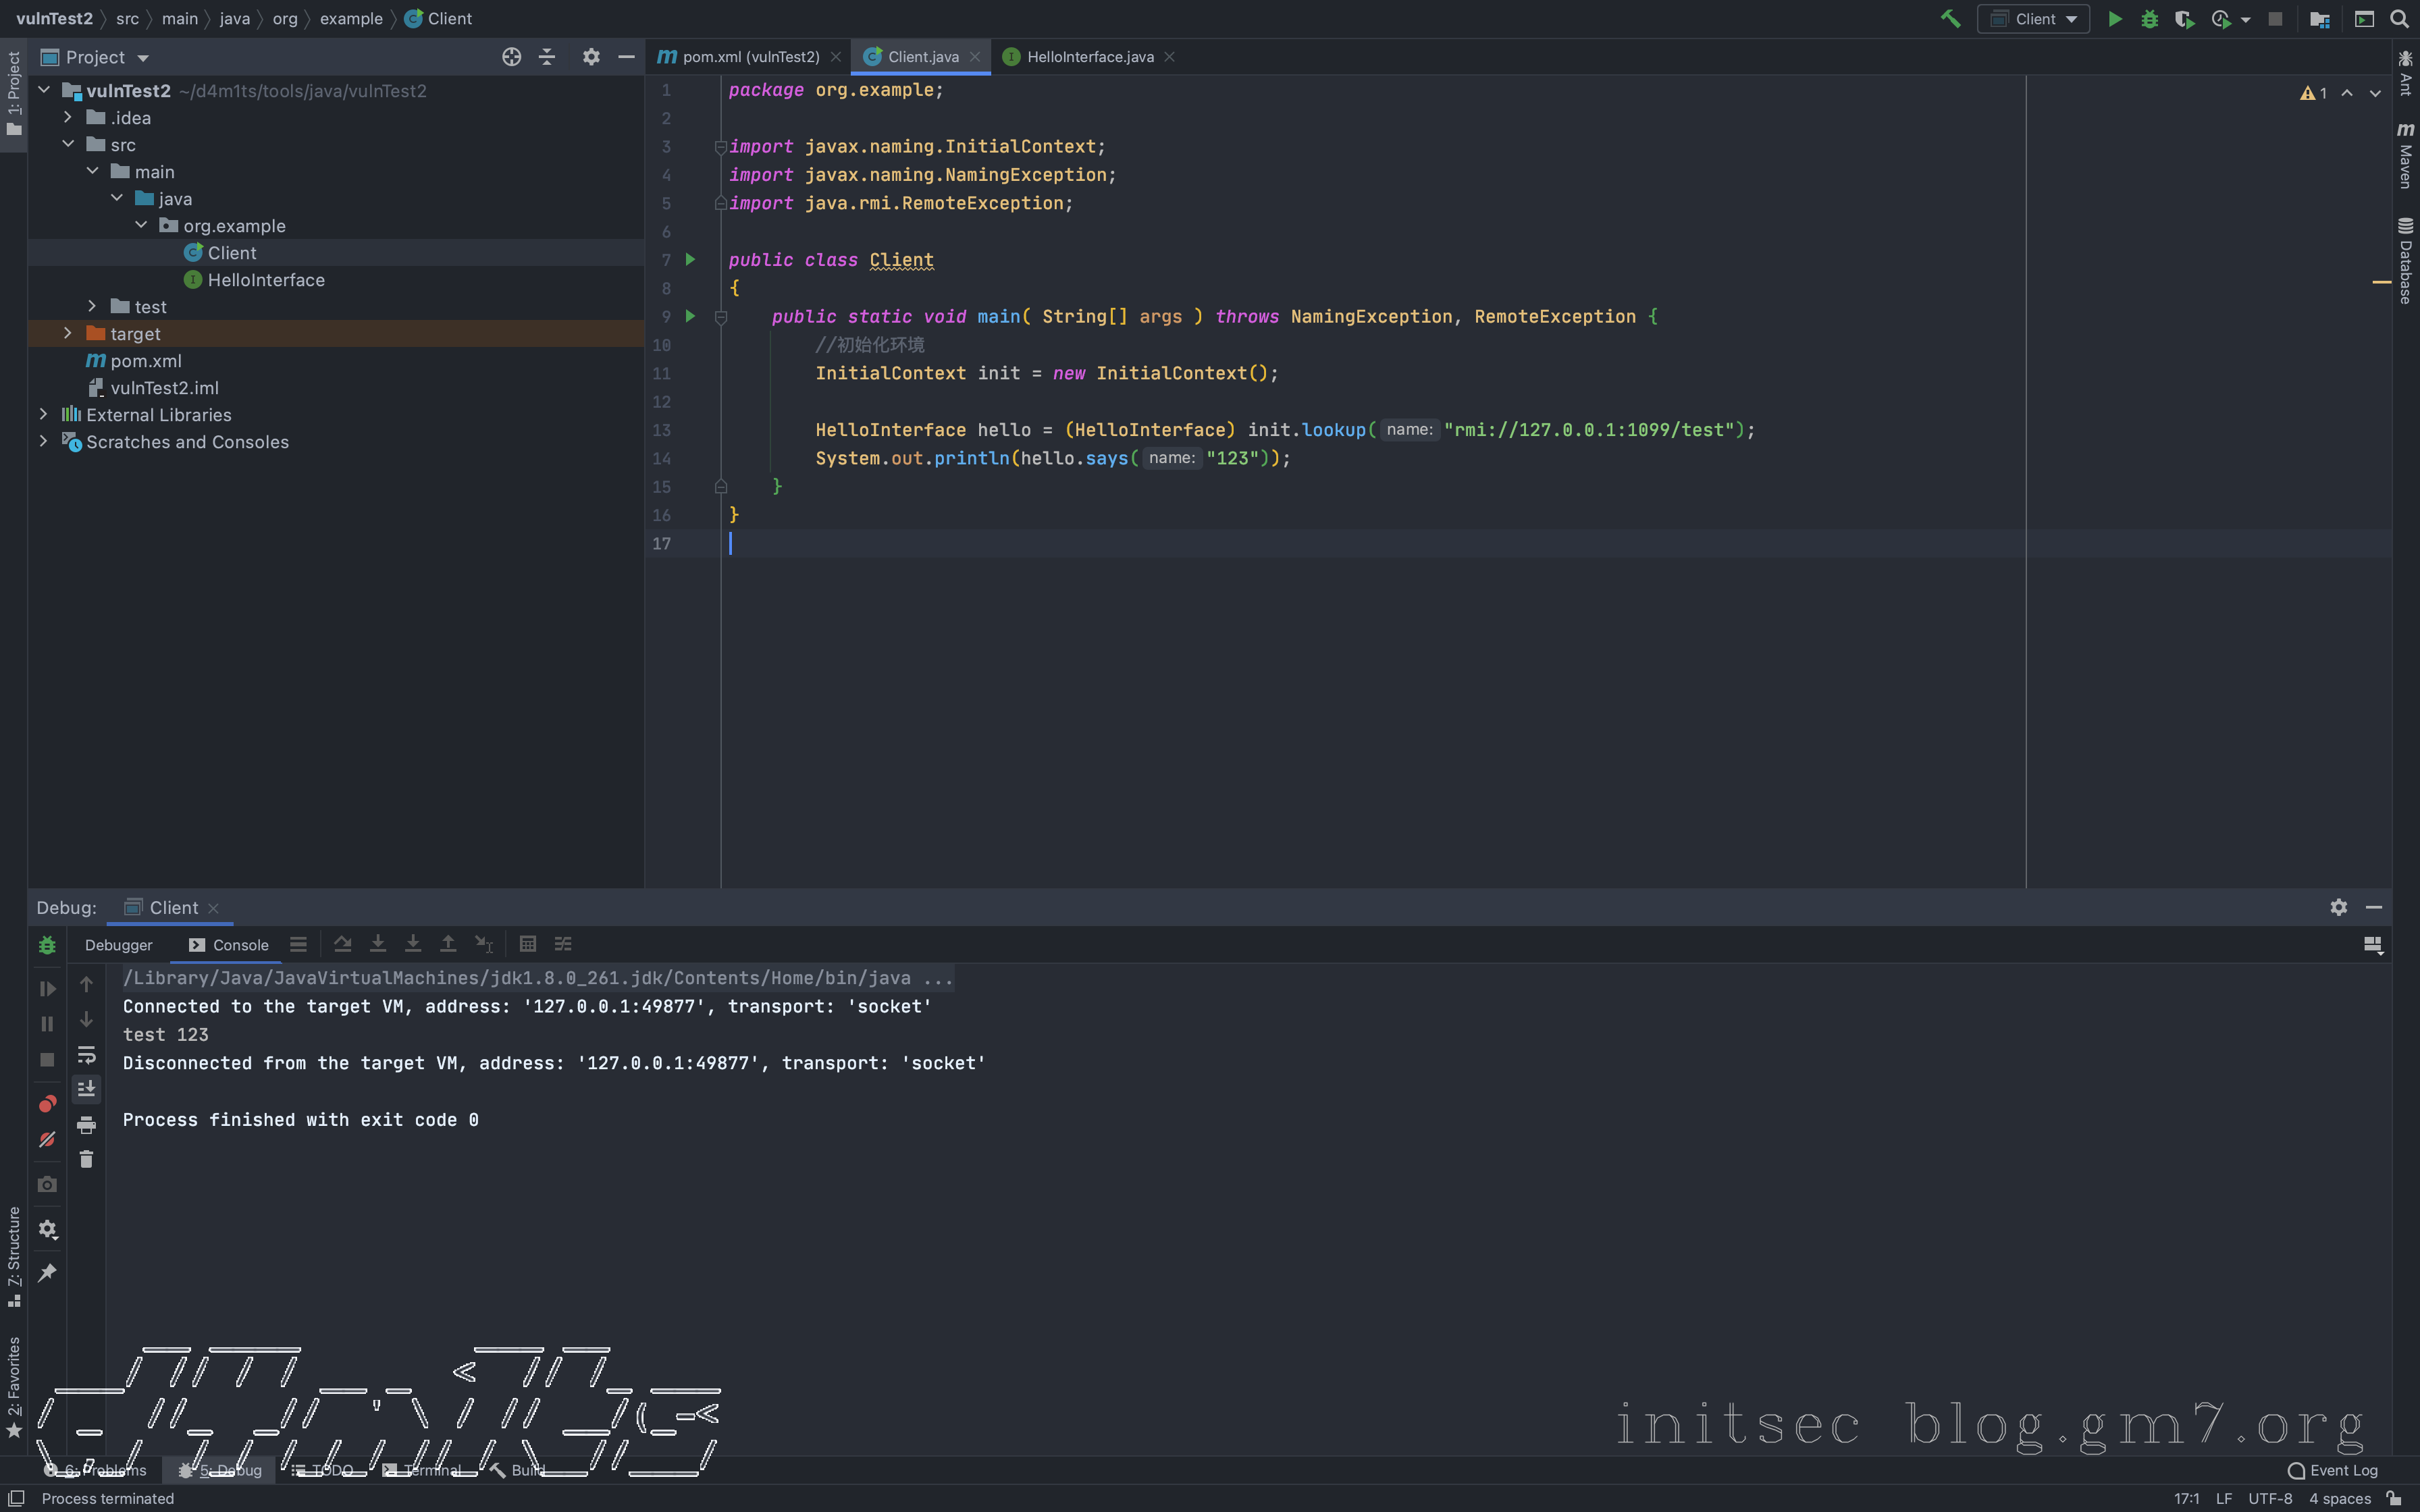Start debugging with the bug icon
Image resolution: width=2420 pixels, height=1512 pixels.
coord(2149,19)
